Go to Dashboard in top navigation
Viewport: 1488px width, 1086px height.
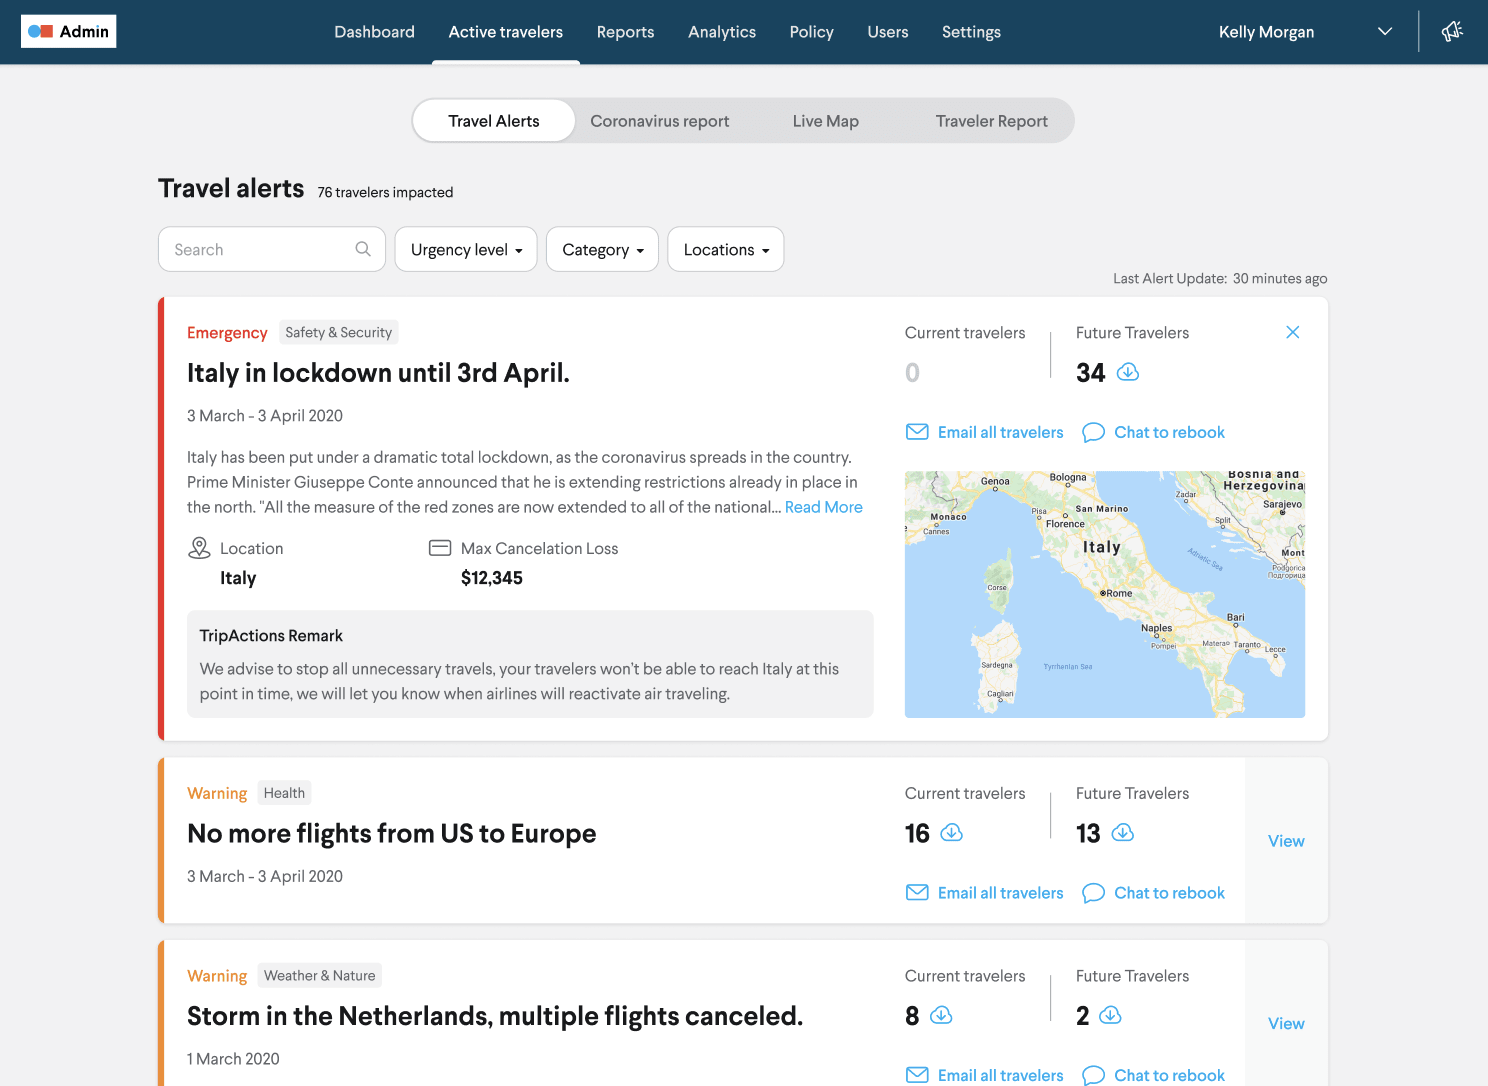(374, 32)
